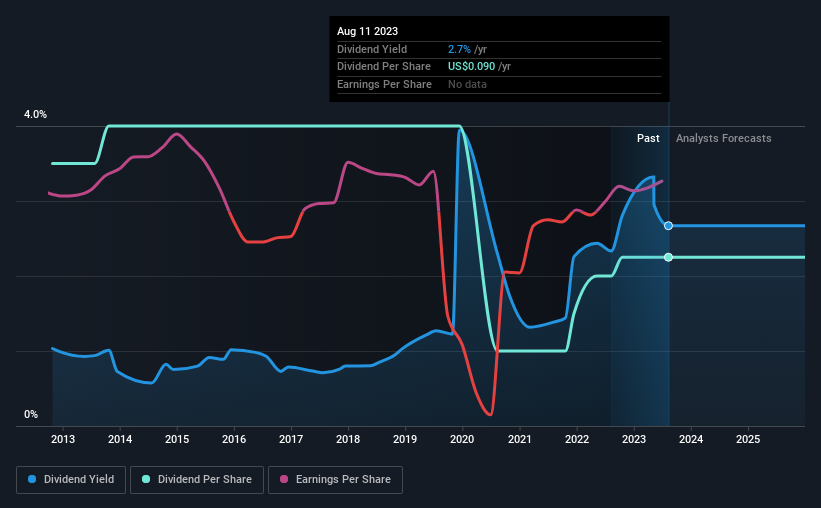Select the Past section label
Viewport: 821px width, 508px height.
[x=648, y=138]
